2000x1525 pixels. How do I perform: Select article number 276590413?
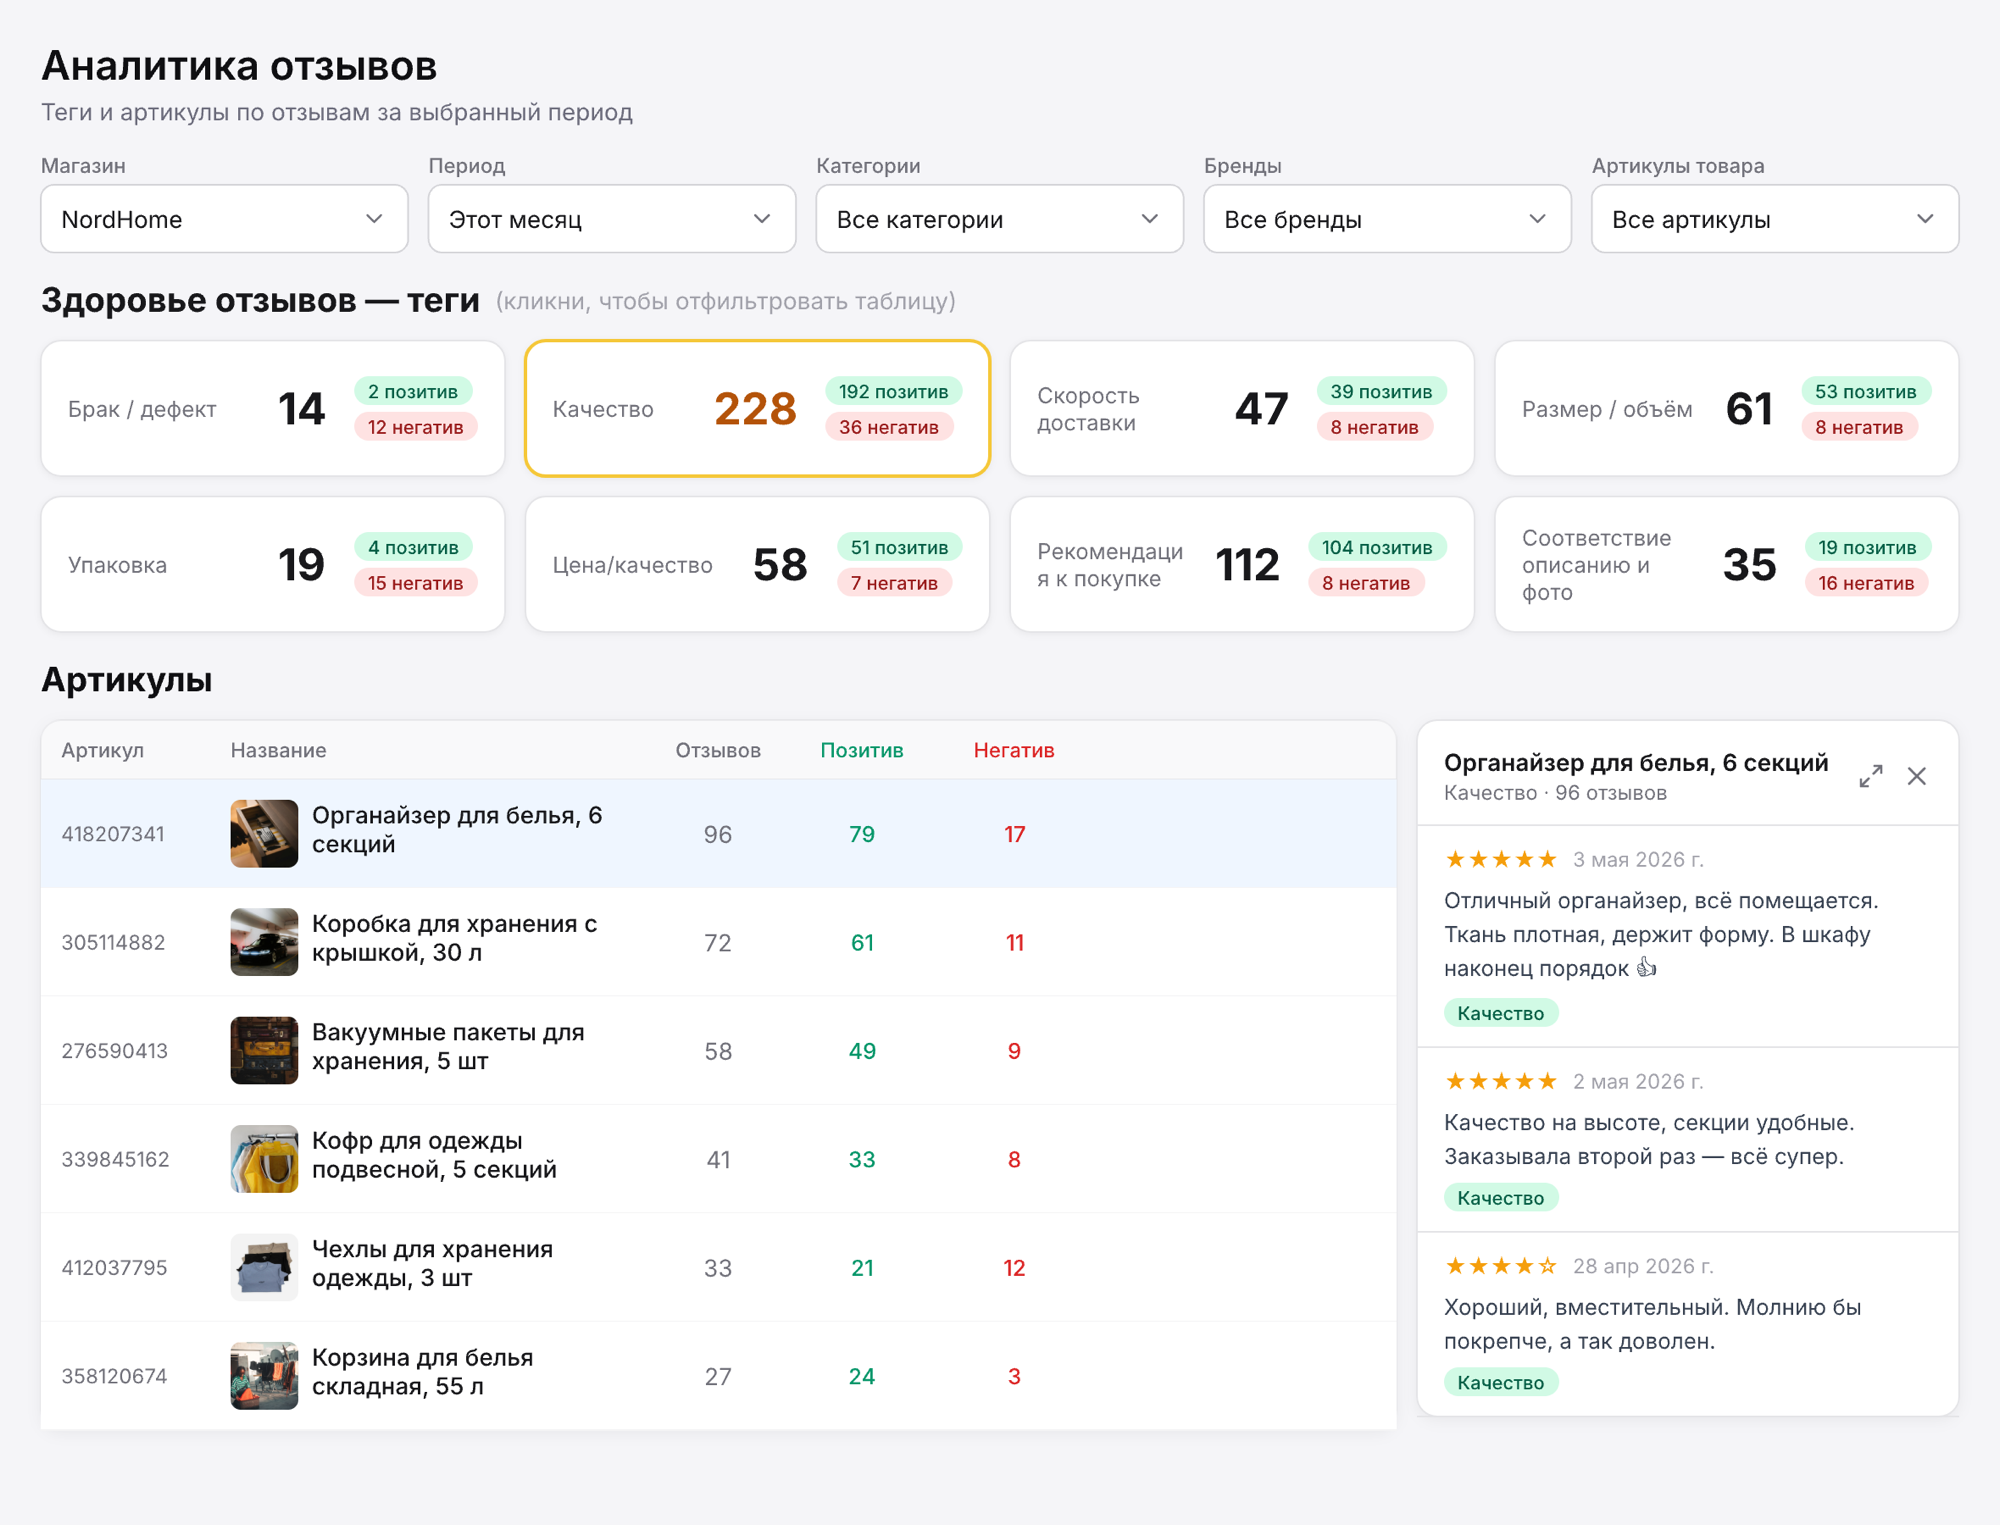tap(114, 1051)
